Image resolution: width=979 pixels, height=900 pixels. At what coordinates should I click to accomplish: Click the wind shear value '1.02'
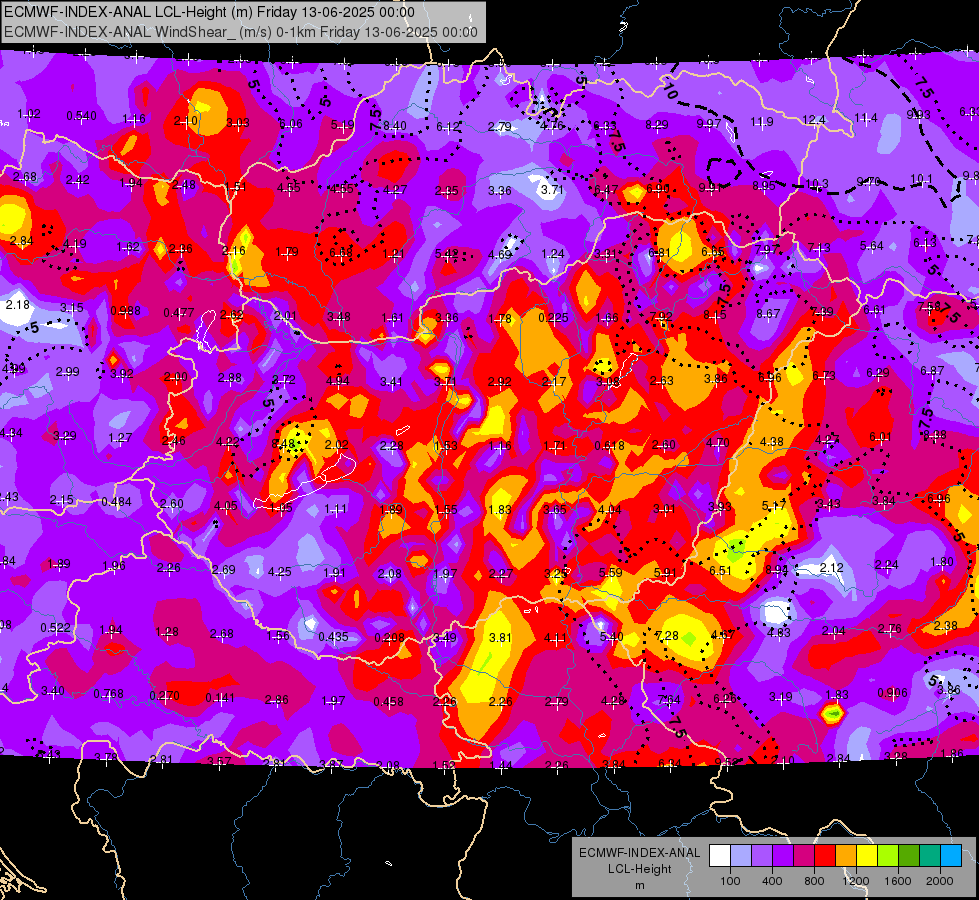[29, 114]
